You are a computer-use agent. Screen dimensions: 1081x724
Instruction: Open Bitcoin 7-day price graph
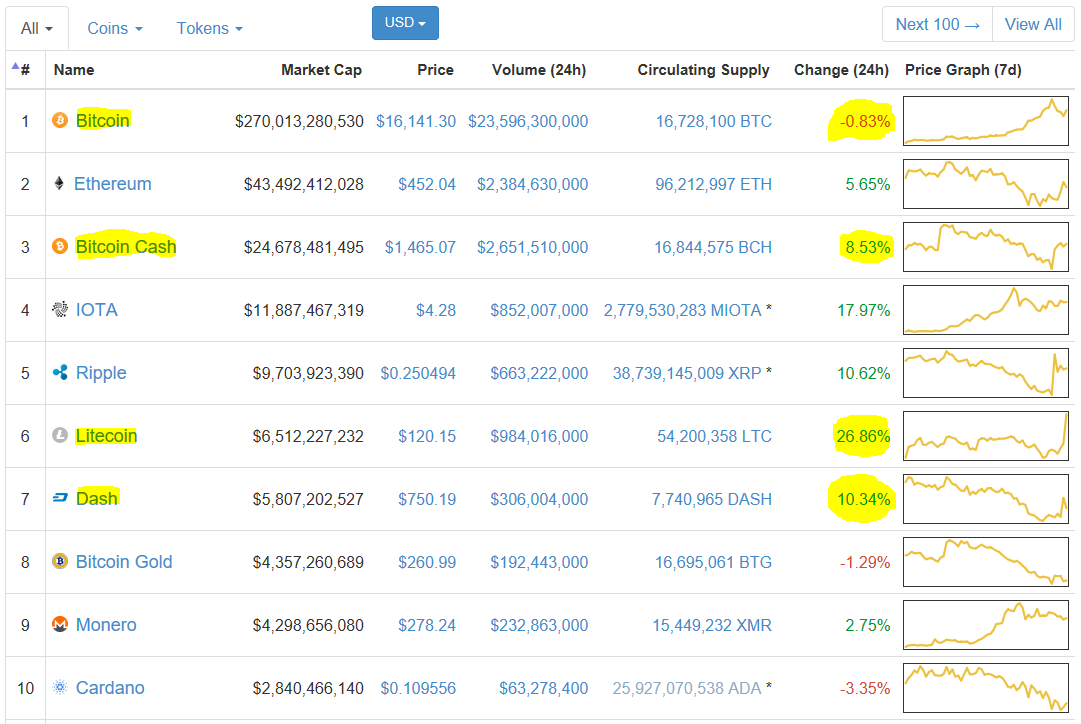[986, 121]
